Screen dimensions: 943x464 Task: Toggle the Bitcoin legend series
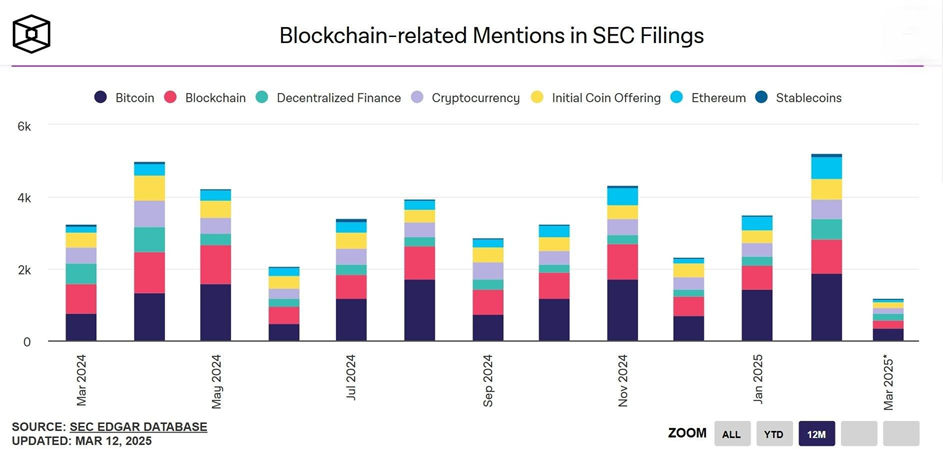pyautogui.click(x=124, y=98)
